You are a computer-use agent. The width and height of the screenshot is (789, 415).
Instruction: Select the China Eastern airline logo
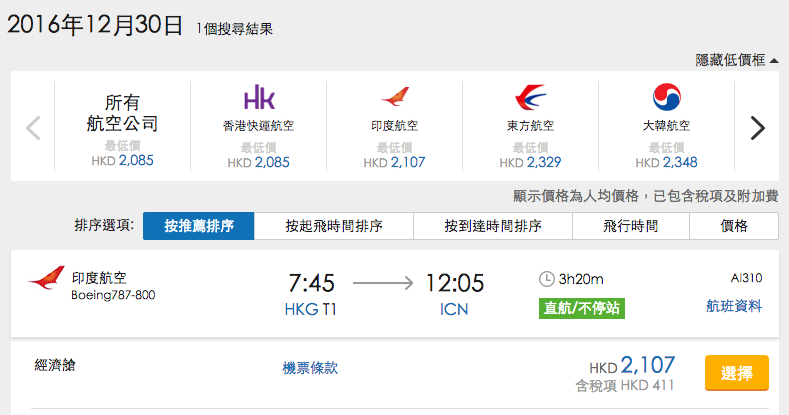(530, 97)
